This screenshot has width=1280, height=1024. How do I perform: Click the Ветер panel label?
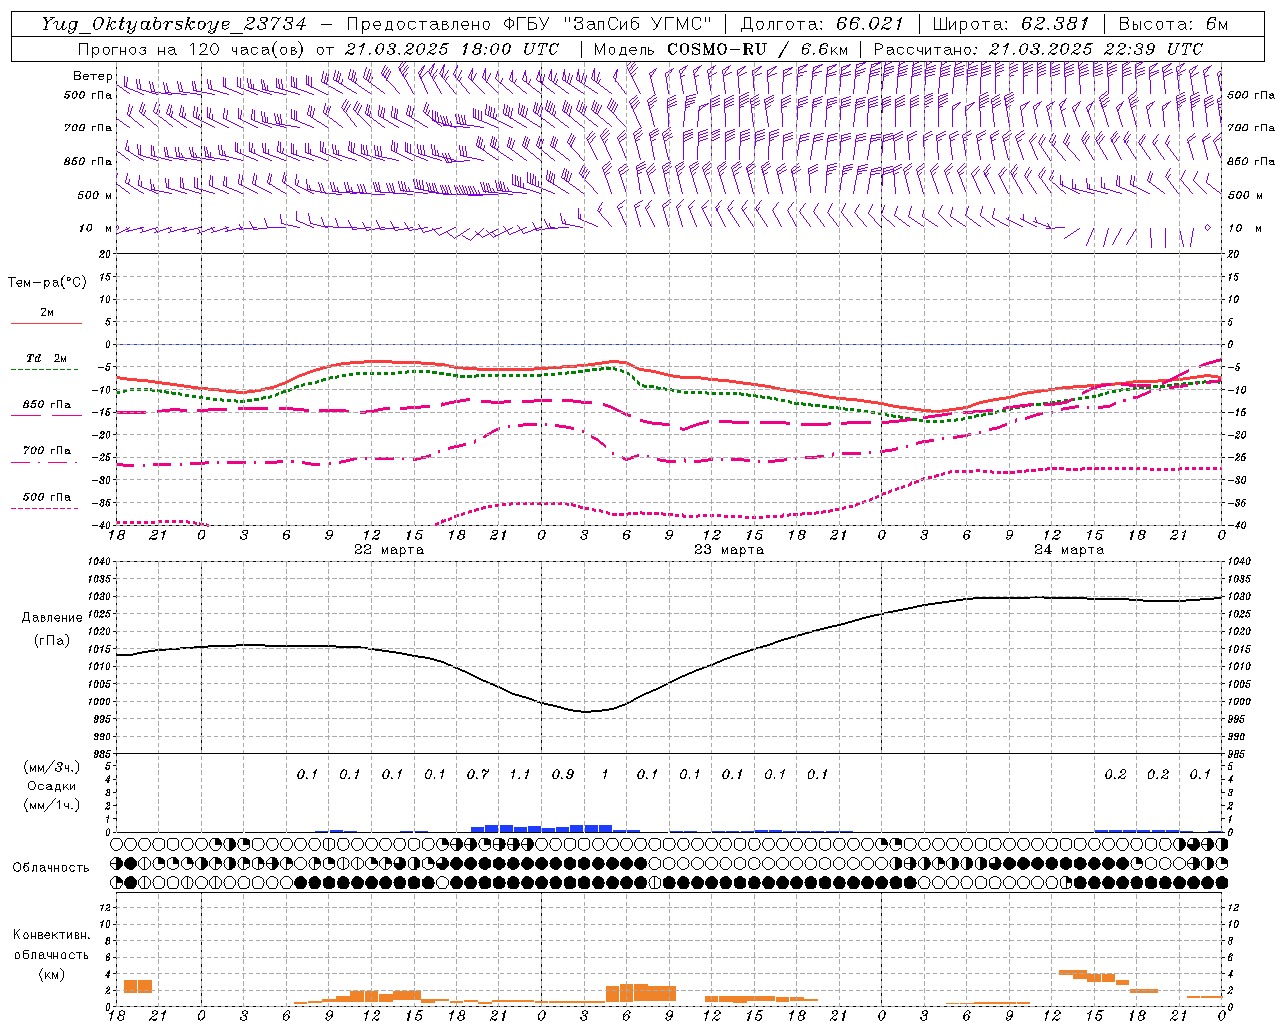point(92,76)
